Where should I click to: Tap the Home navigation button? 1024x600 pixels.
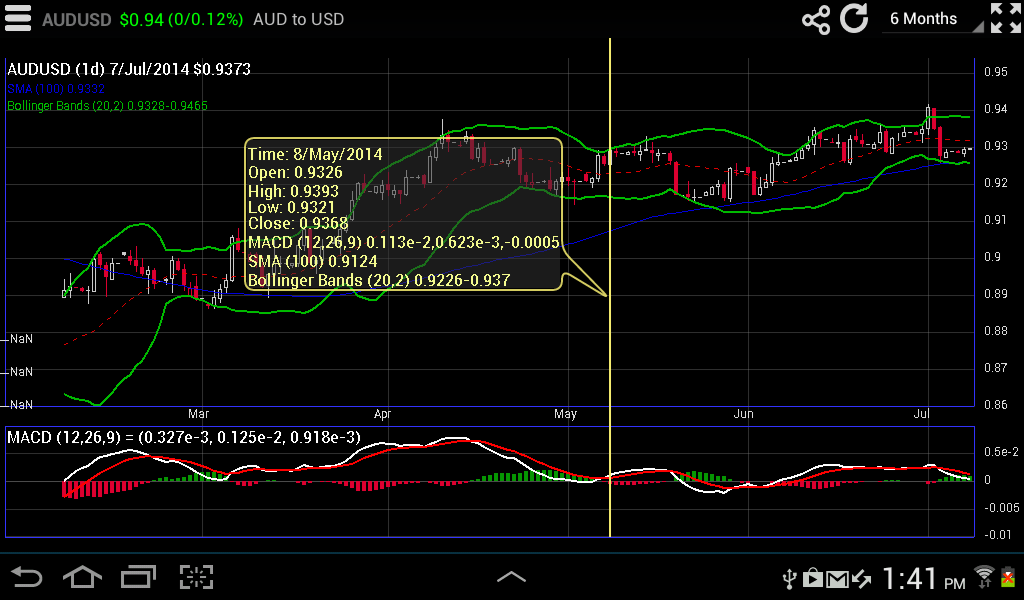pos(82,577)
